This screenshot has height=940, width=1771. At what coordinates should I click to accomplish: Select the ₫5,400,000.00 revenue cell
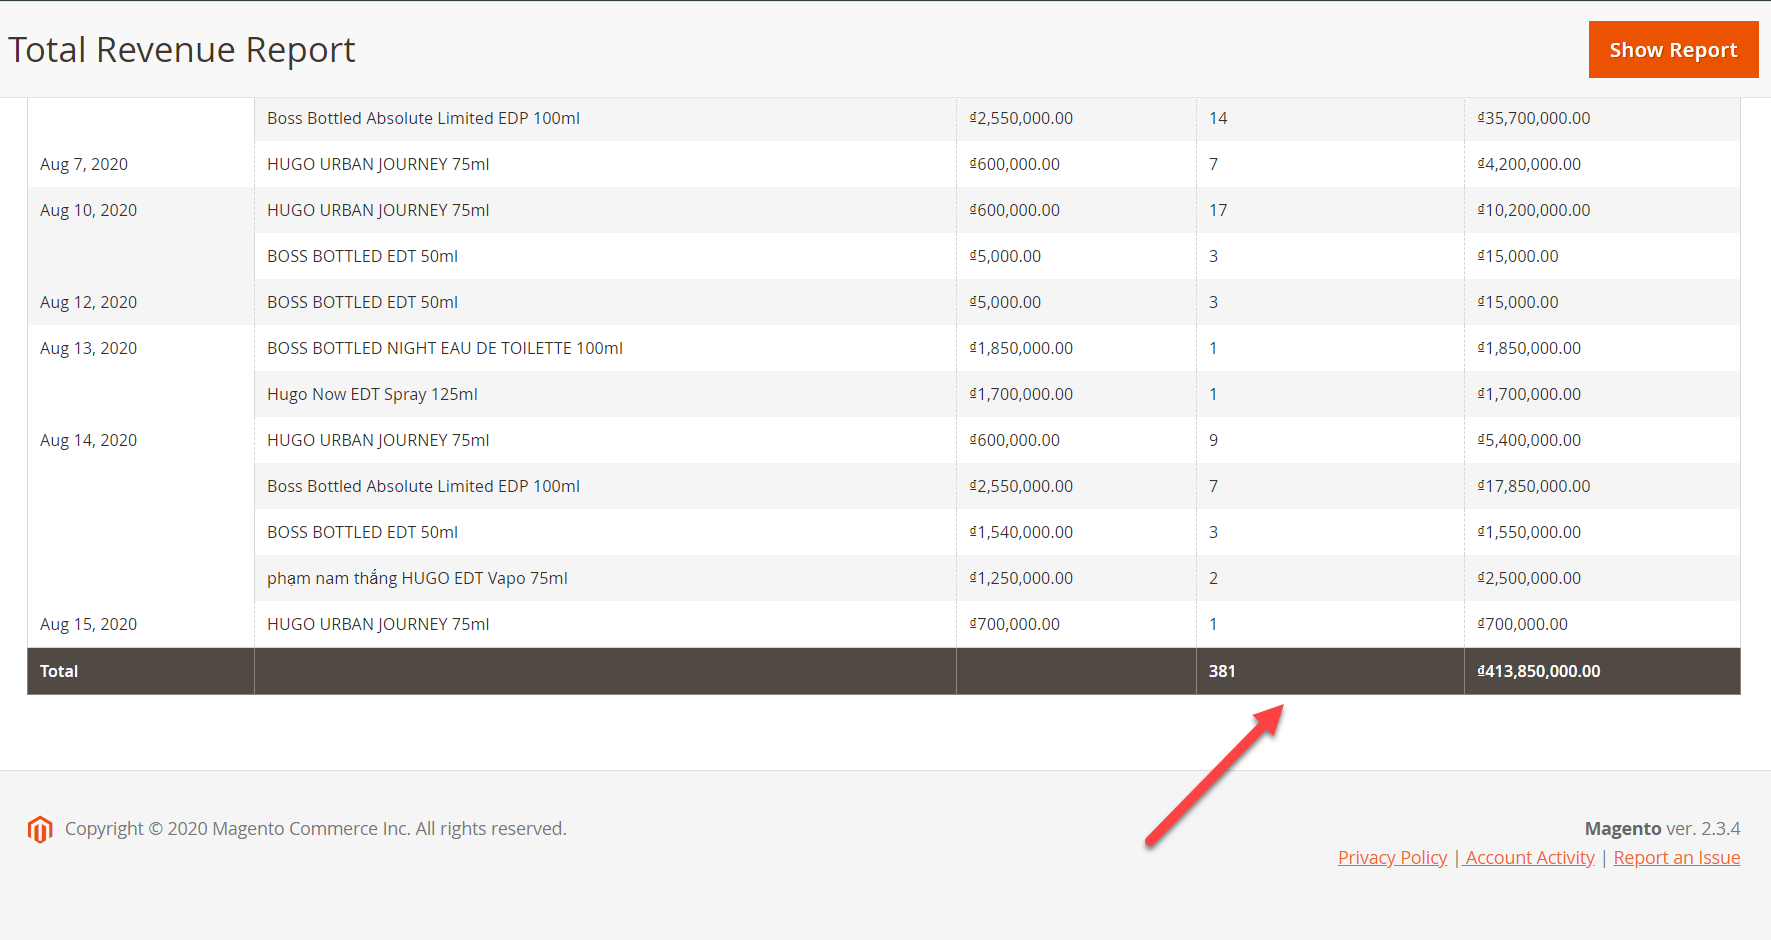1529,440
